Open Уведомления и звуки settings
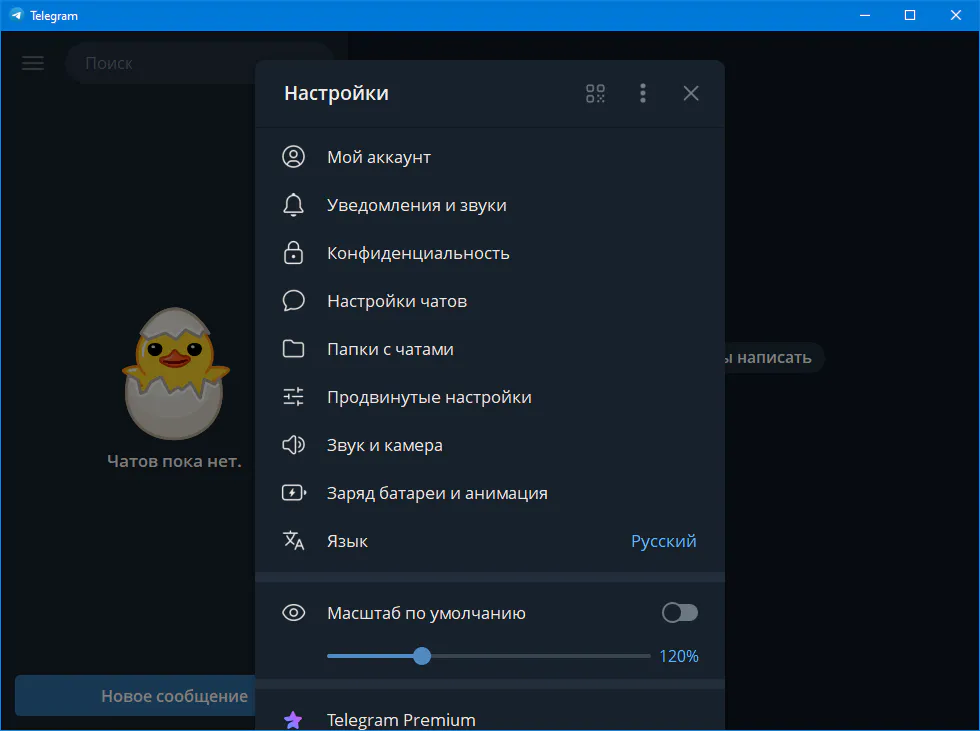The width and height of the screenshot is (980, 731). coord(490,205)
